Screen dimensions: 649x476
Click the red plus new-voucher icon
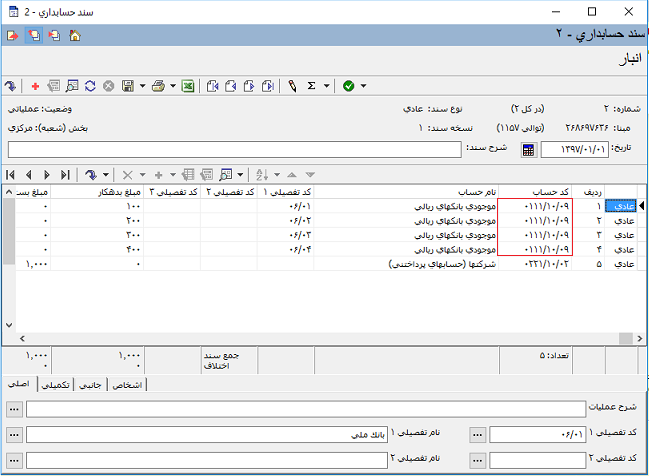[x=36, y=87]
